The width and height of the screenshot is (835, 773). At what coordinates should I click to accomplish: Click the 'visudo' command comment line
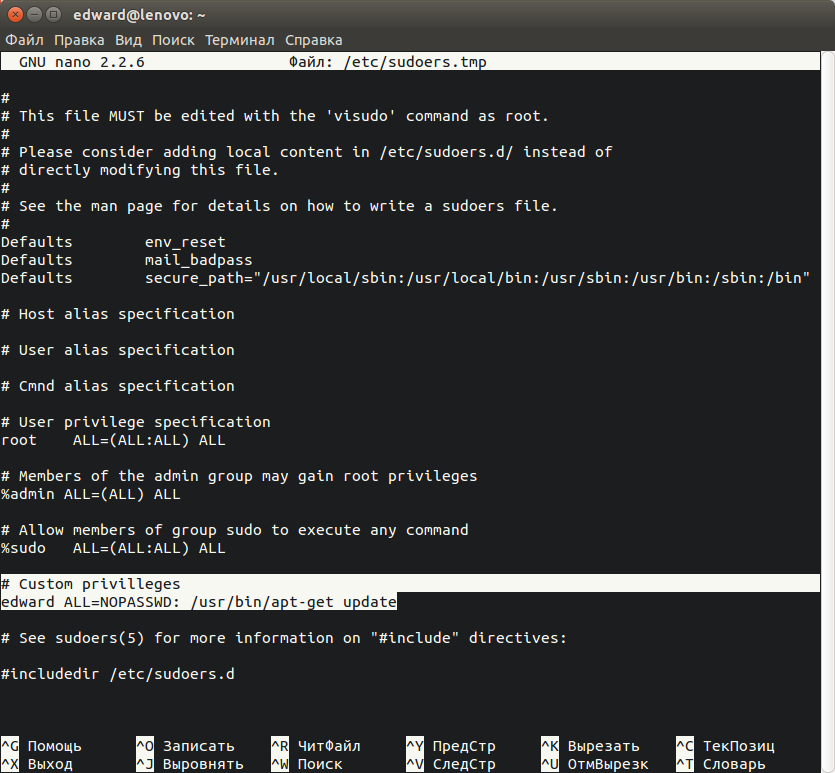point(275,116)
